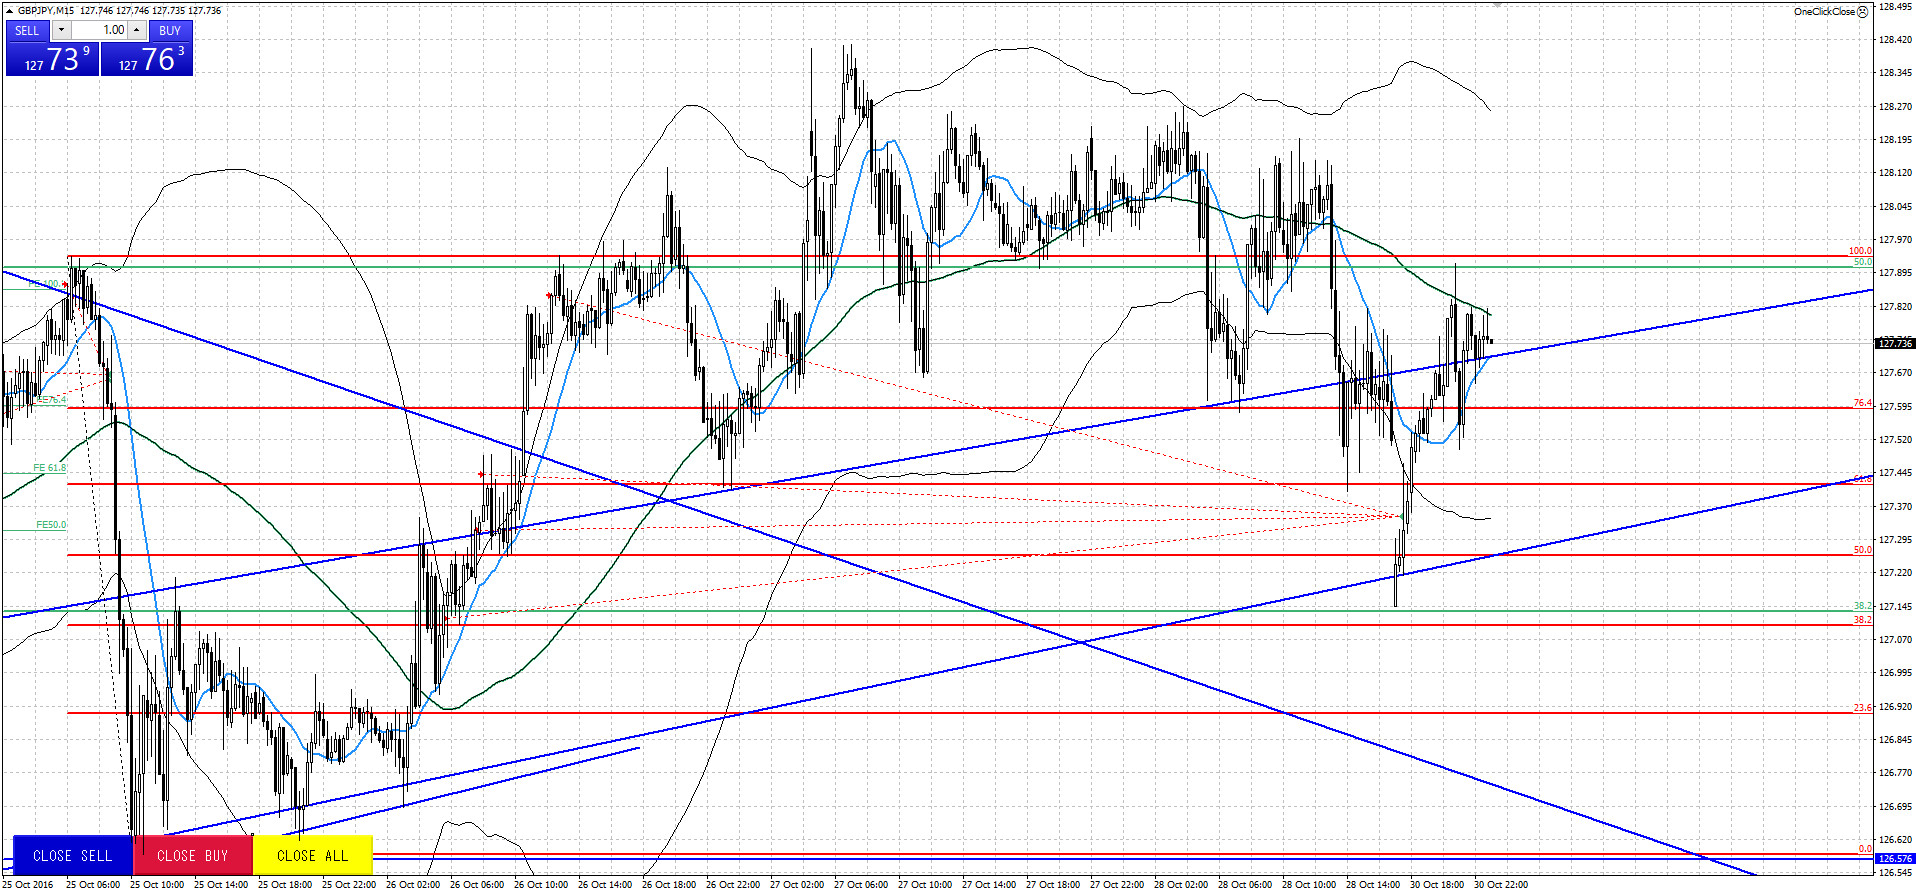Image resolution: width=1916 pixels, height=896 pixels.
Task: Click the 25 Oct 2016 time axis label
Action: coord(29,884)
